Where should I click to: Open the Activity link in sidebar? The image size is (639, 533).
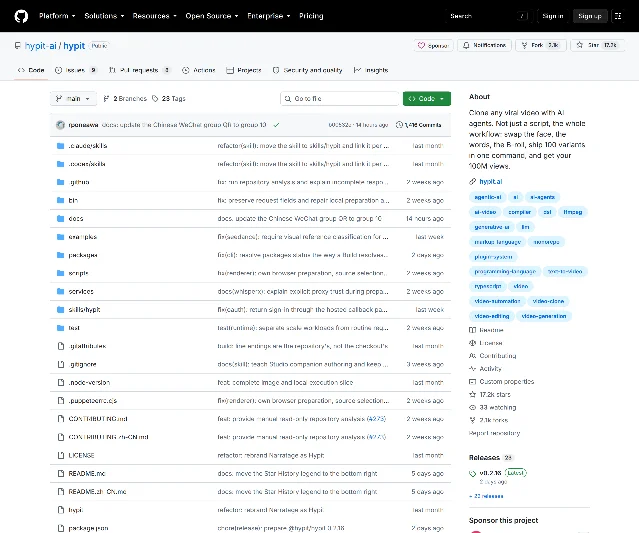point(485,368)
